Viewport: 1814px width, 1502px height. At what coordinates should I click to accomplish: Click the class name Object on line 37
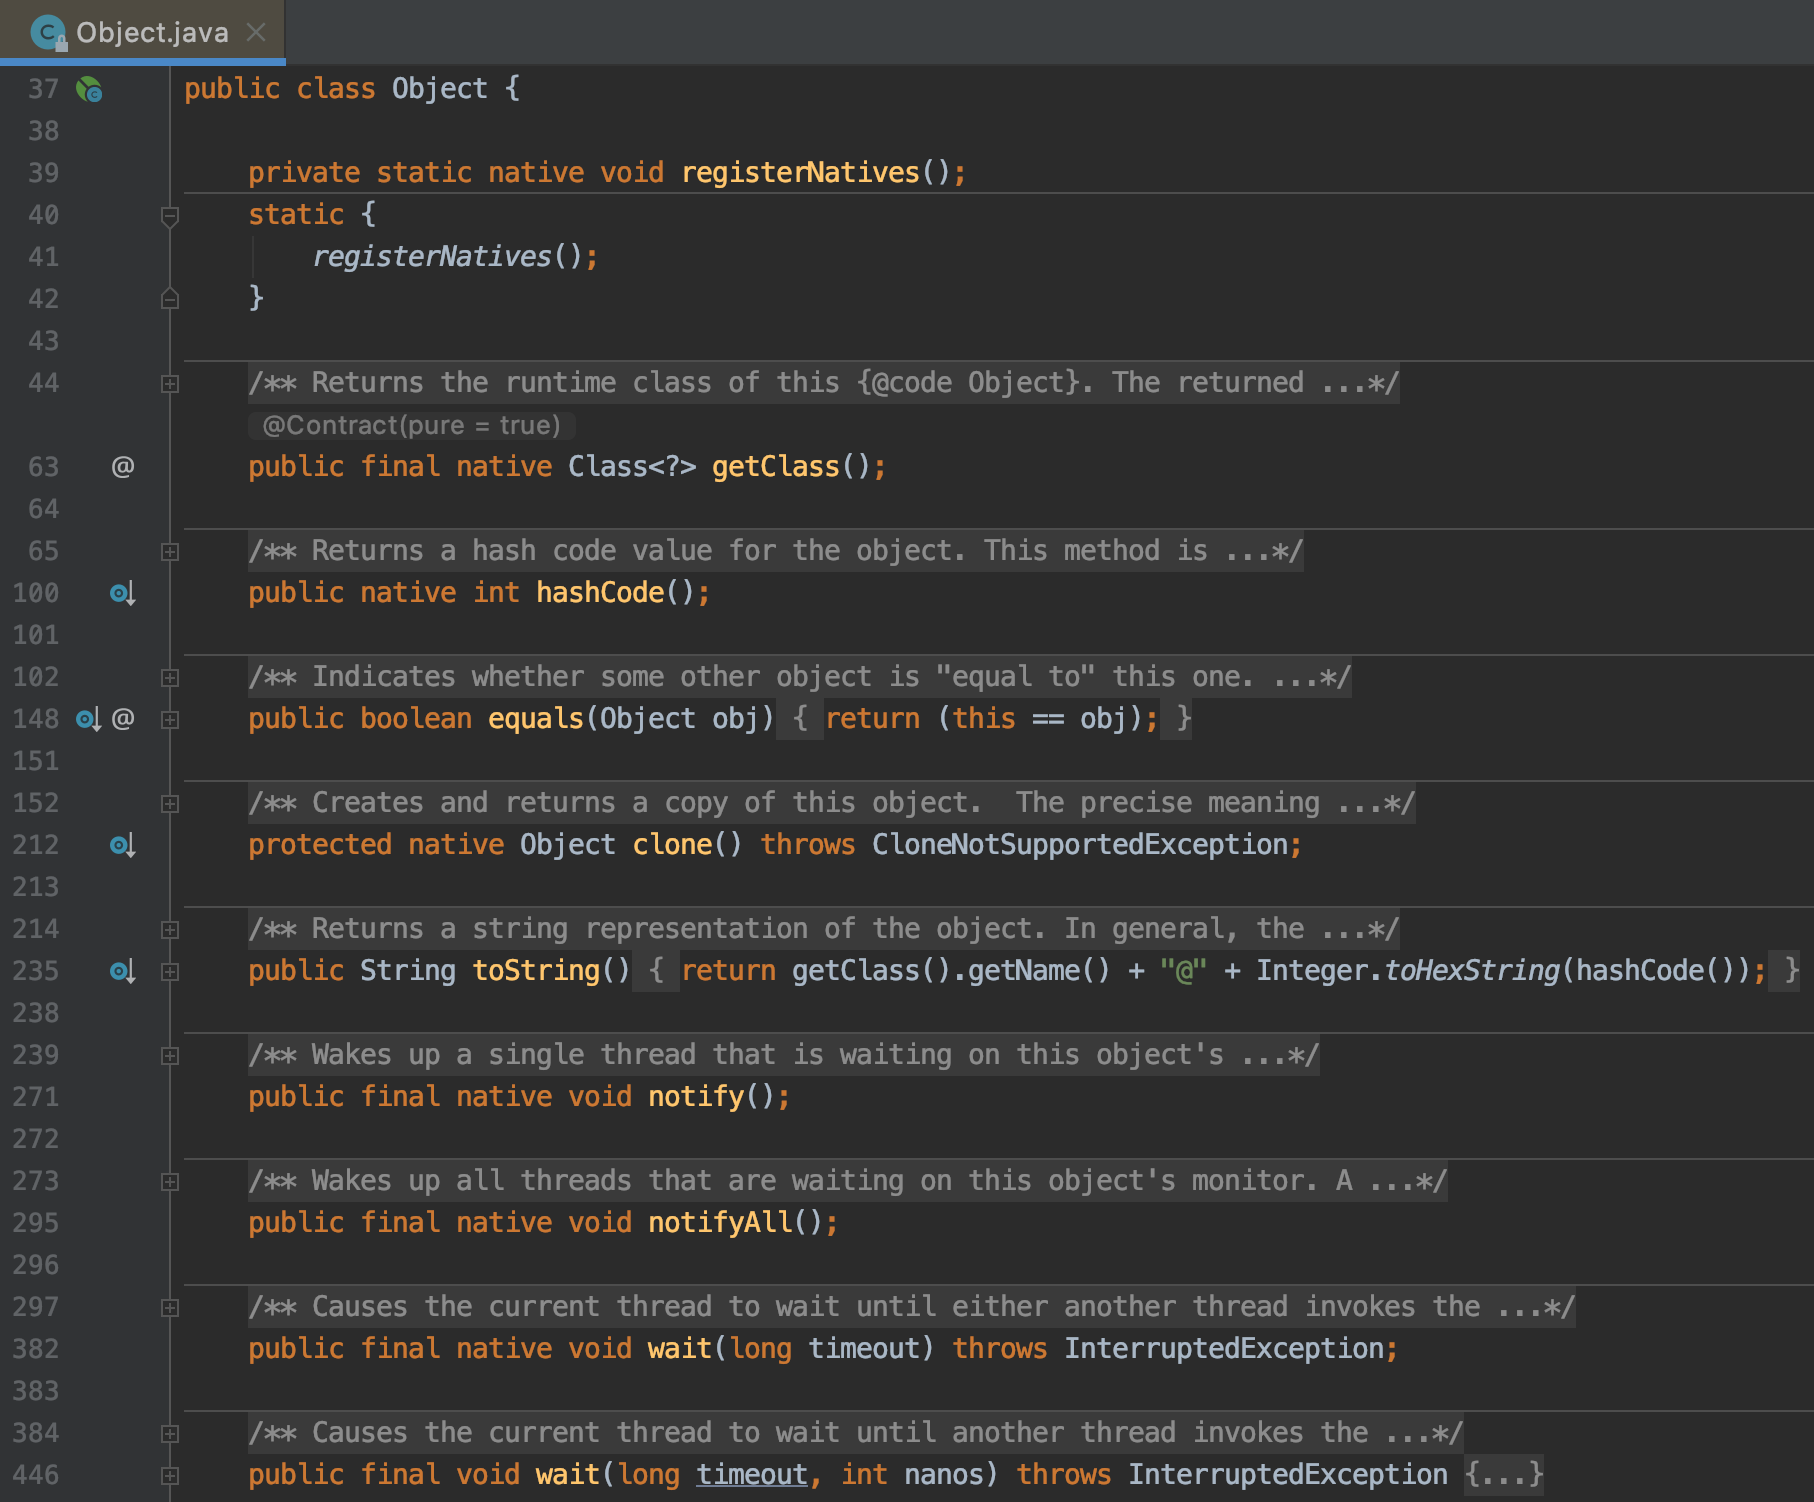point(440,89)
